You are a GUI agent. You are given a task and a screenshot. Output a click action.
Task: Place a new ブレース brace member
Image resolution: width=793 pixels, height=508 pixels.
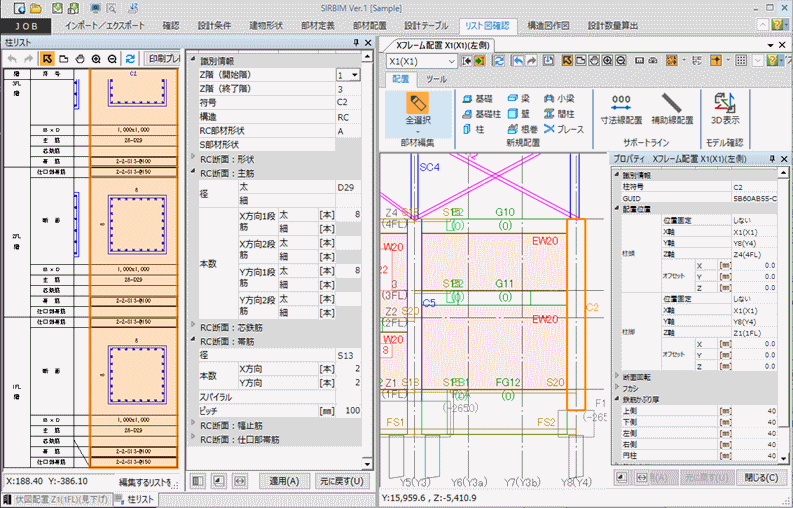point(563,129)
